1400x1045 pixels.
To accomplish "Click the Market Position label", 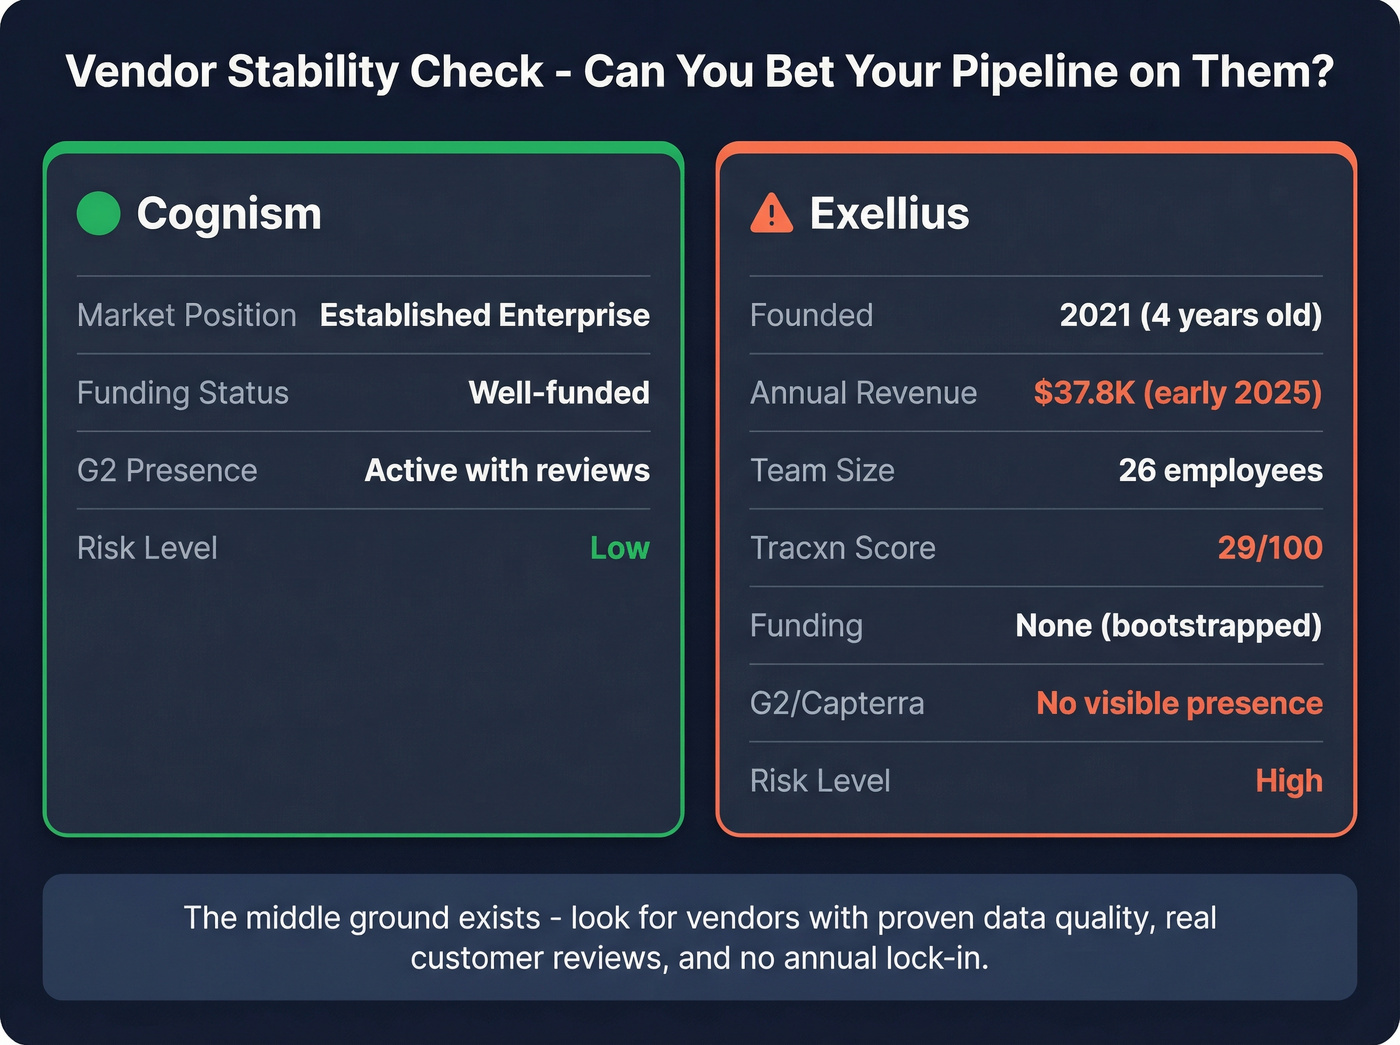I will tap(187, 315).
